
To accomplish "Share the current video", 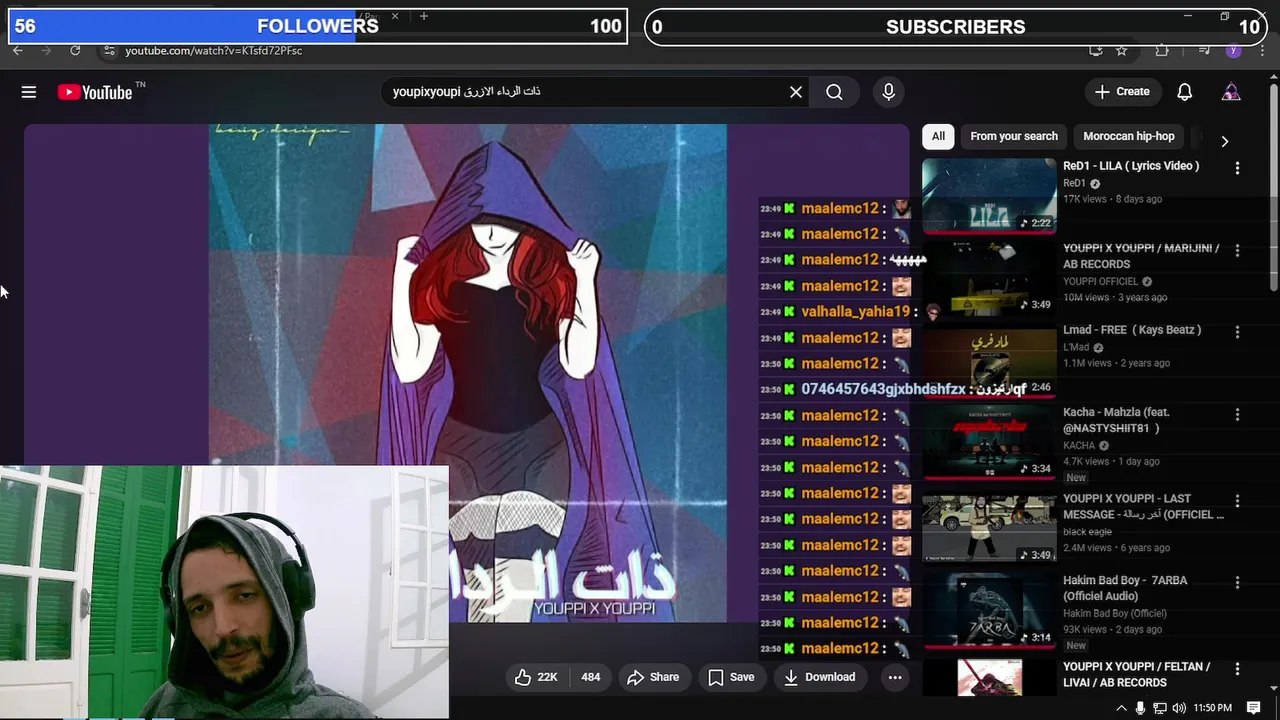I will 653,677.
